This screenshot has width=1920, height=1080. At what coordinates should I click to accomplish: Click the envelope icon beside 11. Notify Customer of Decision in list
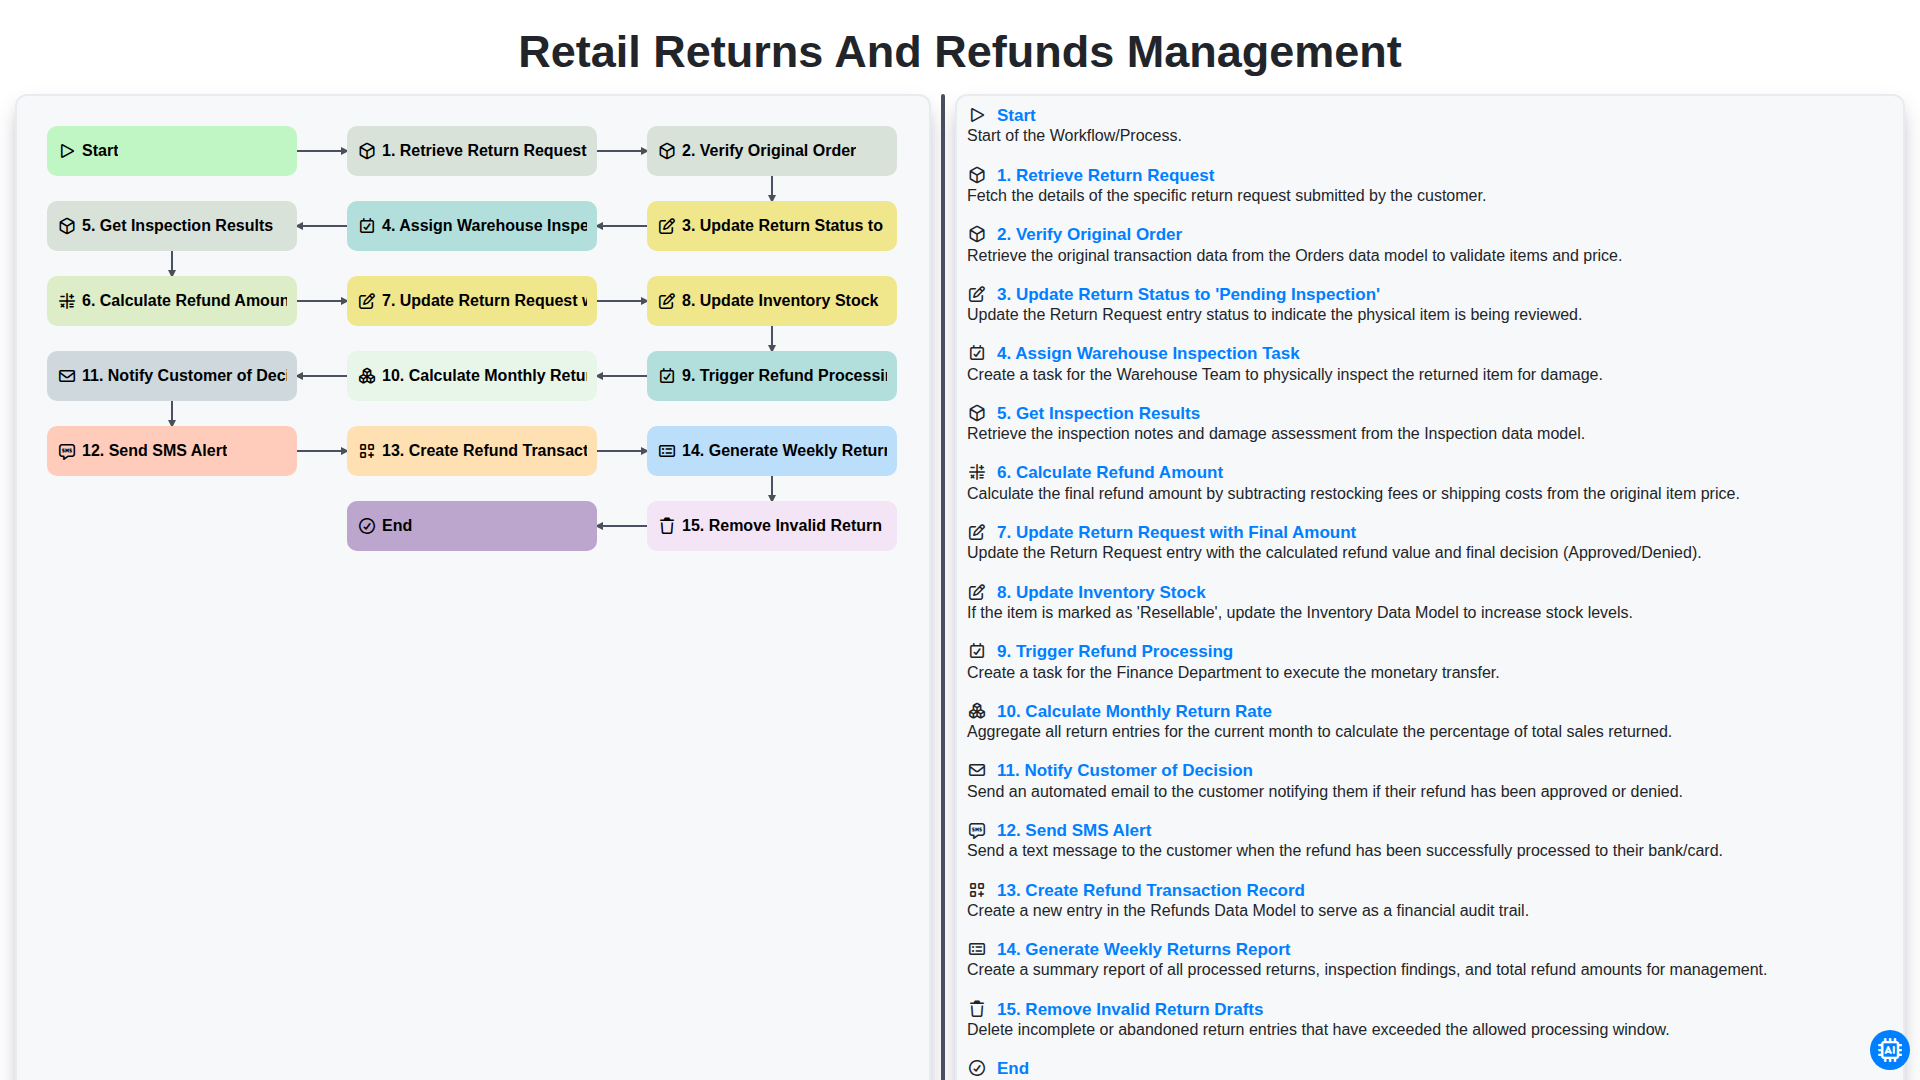pos(977,770)
